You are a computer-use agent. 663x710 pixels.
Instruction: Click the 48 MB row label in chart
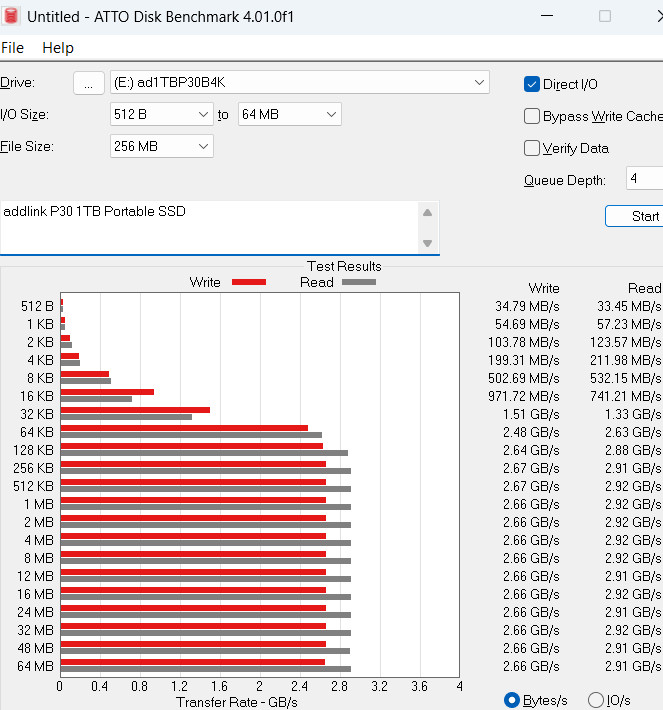click(35, 648)
